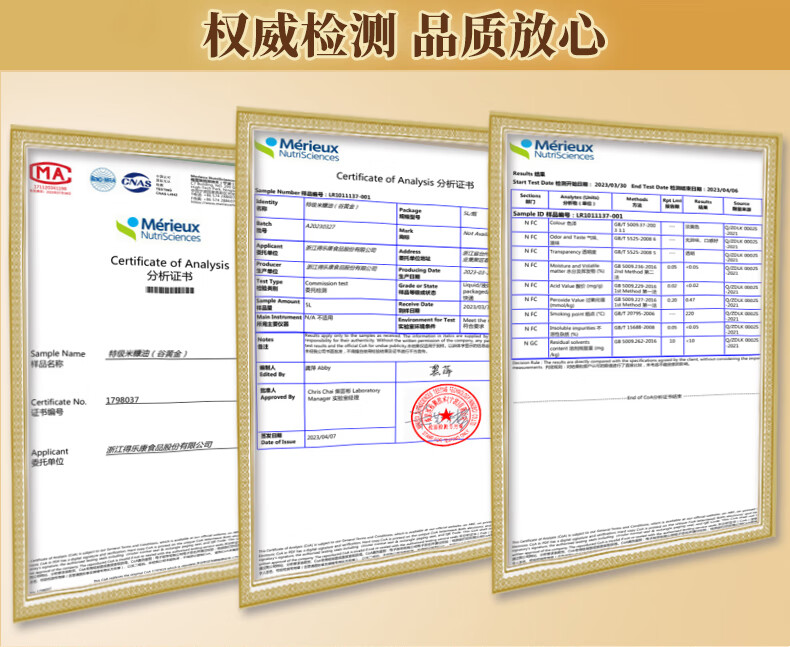Viewport: 790px width, 647px height.
Task: Click the Batch 批号 label cell
Action: pyautogui.click(x=279, y=229)
